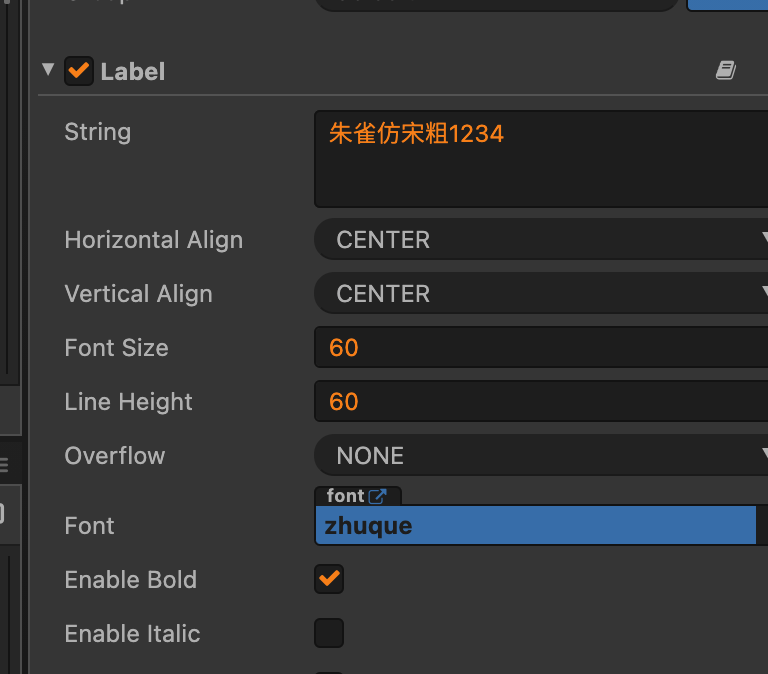
Task: Click external link icon on font tag
Action: [378, 496]
